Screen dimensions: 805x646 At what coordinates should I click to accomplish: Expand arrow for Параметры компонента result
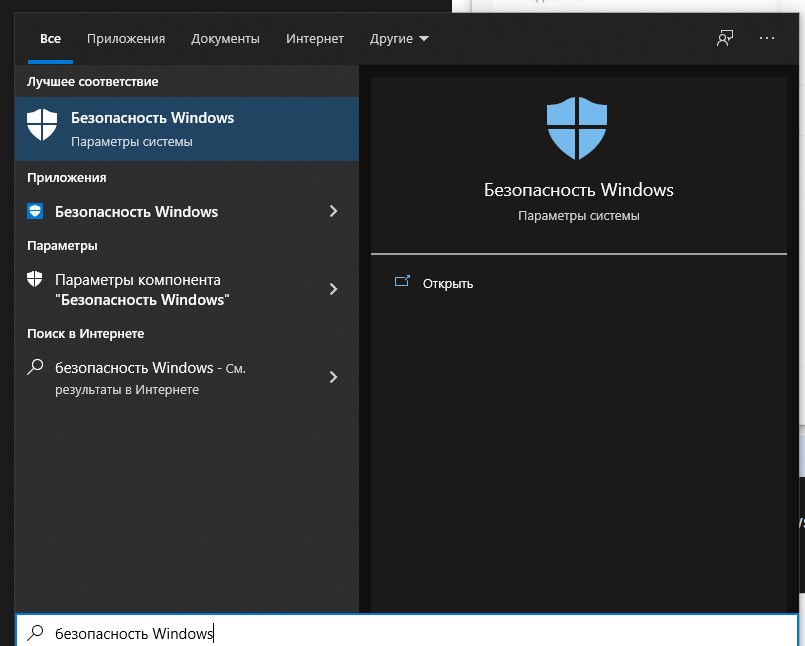[334, 289]
